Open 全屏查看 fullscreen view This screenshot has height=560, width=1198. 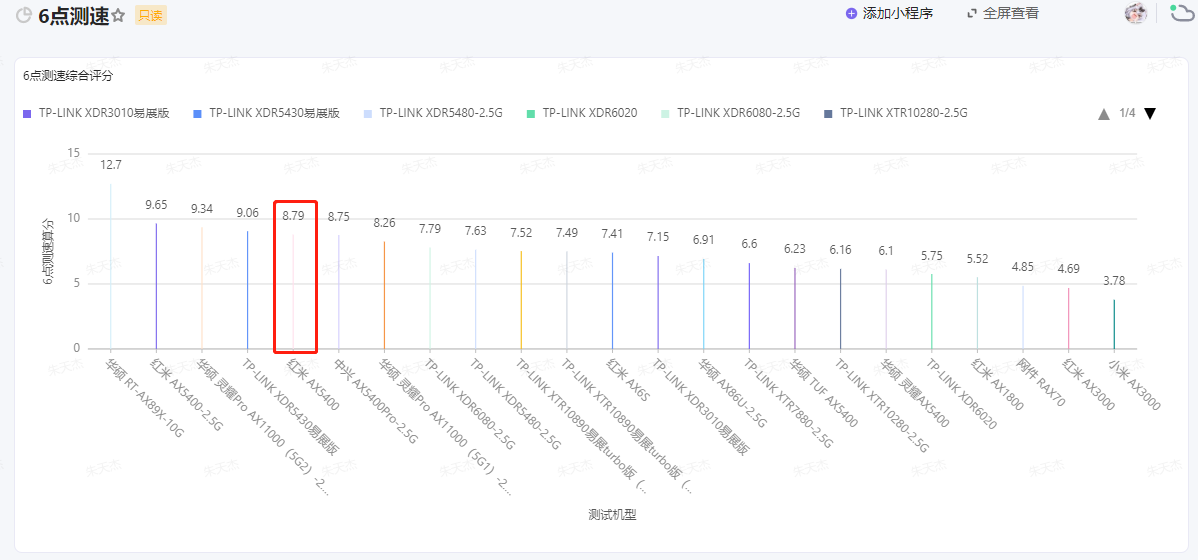tap(1011, 13)
